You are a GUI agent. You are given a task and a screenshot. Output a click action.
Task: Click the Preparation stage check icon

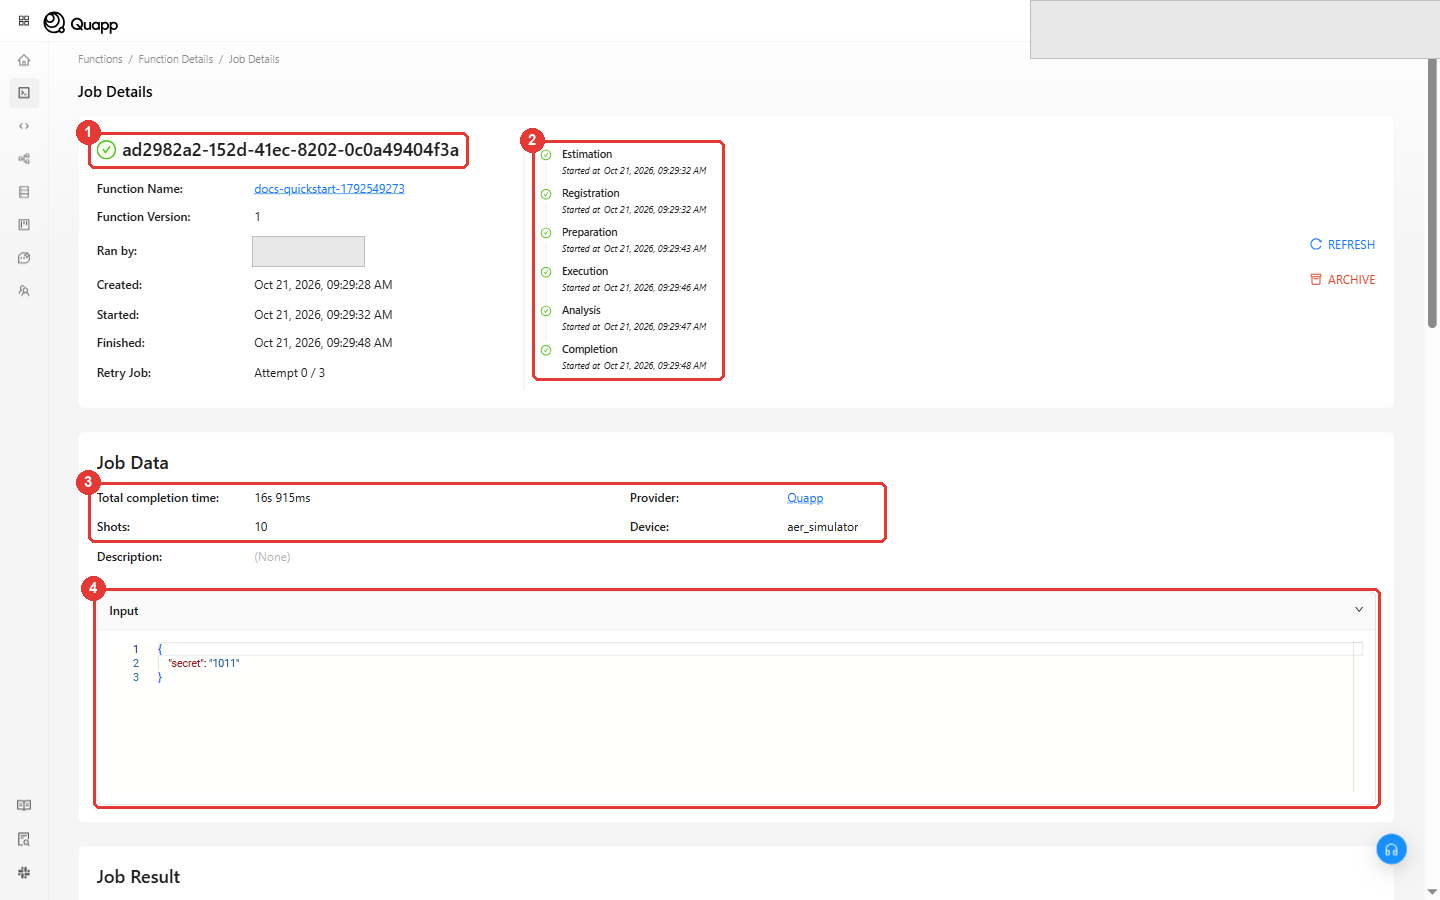(546, 233)
